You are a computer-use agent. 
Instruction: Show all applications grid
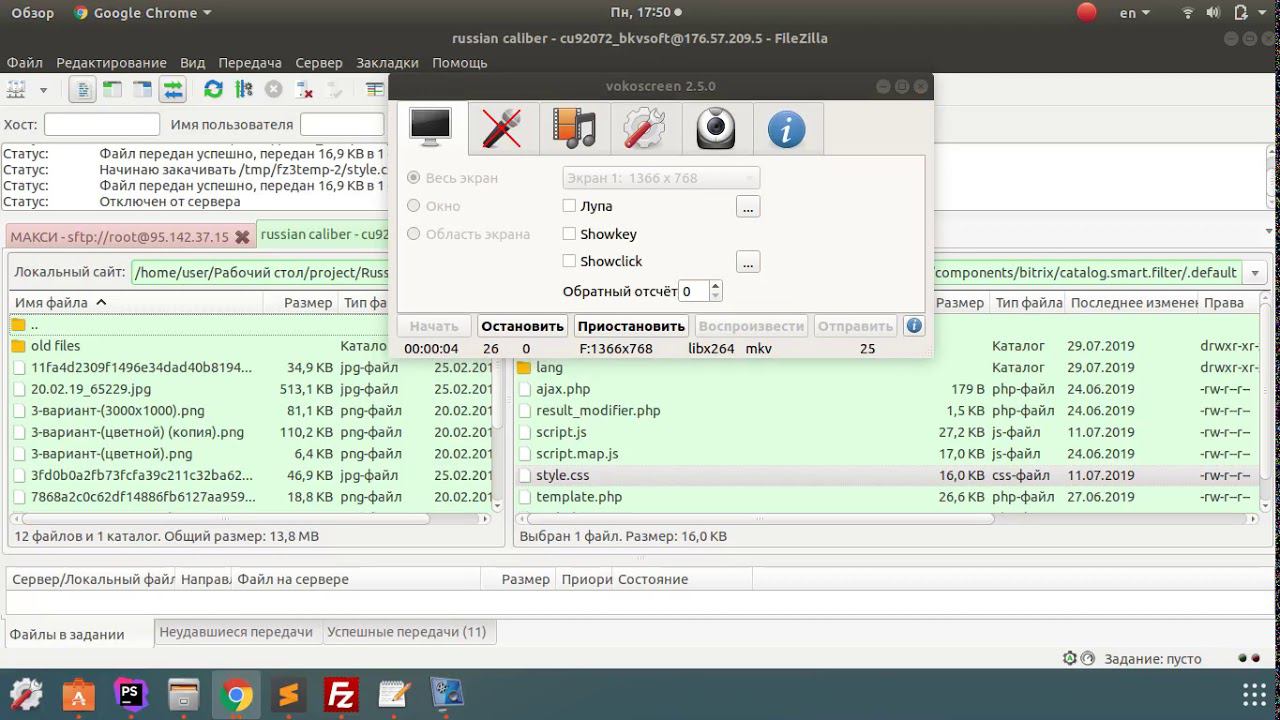tap(1254, 694)
